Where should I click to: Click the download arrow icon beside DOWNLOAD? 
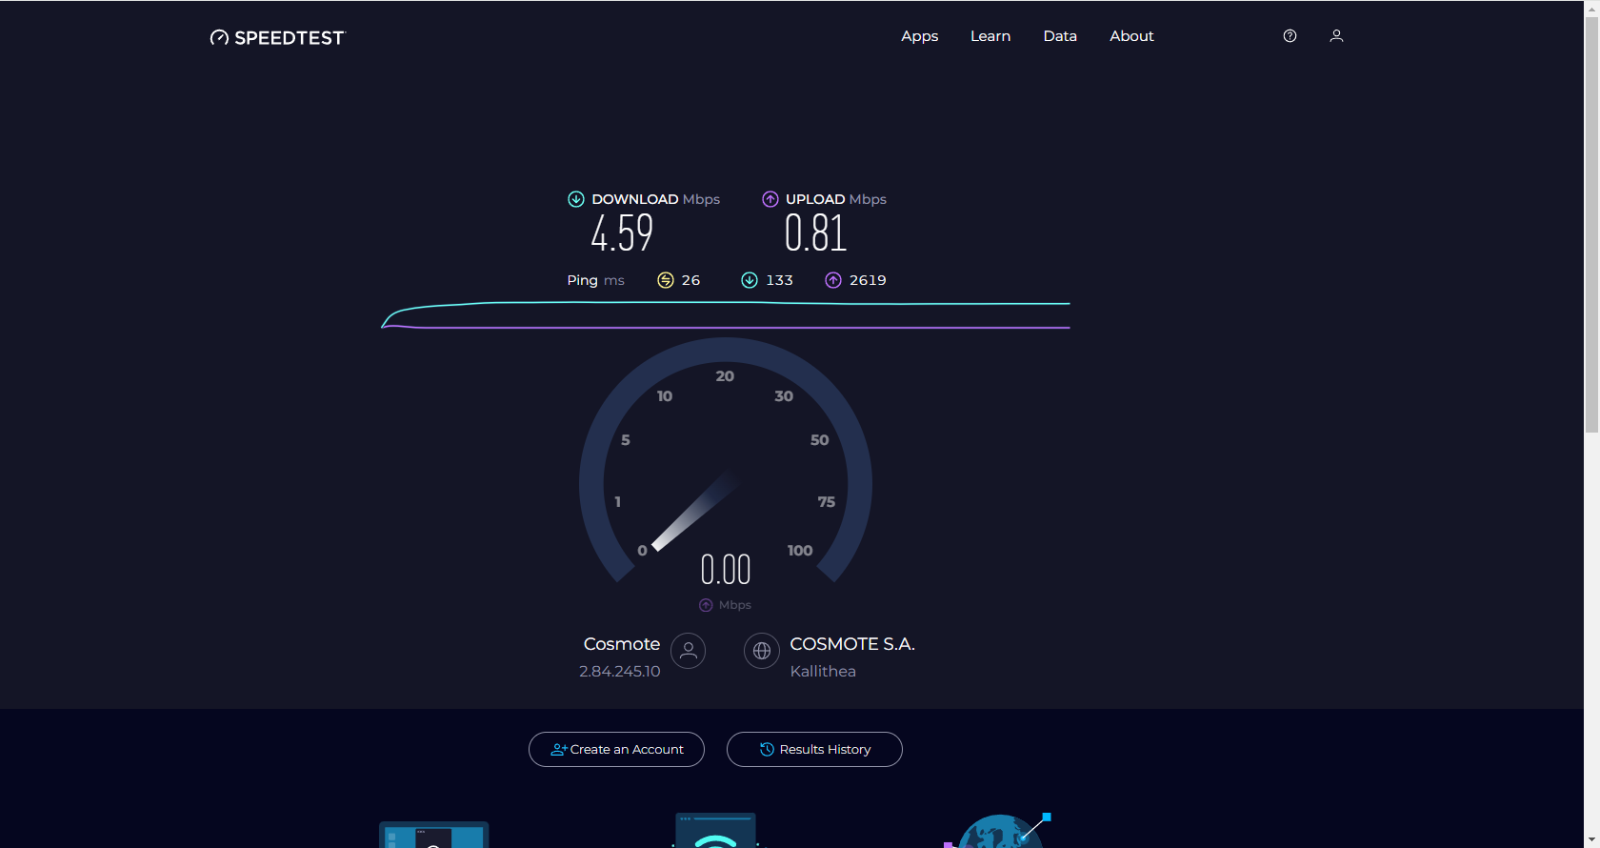pyautogui.click(x=576, y=199)
